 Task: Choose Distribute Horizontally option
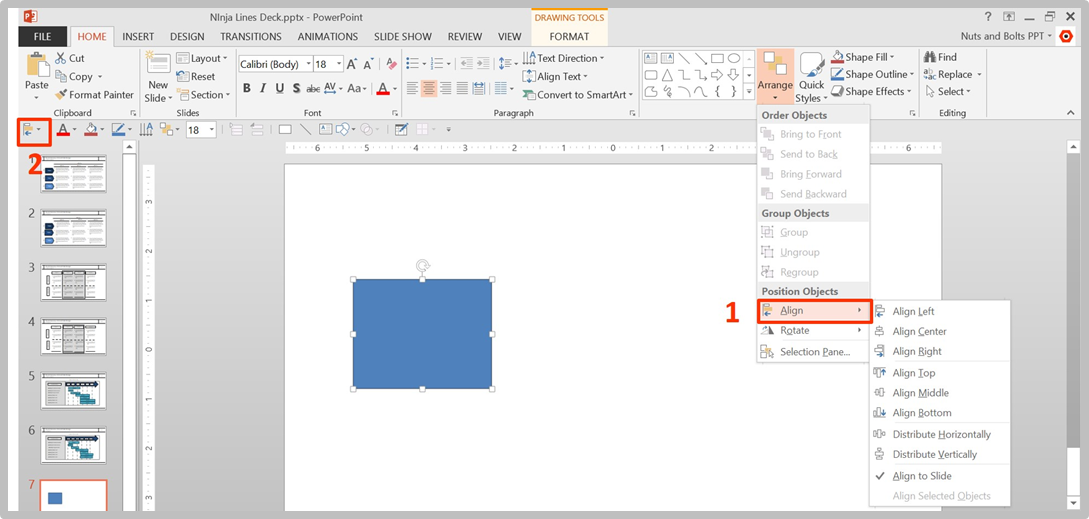coord(939,434)
